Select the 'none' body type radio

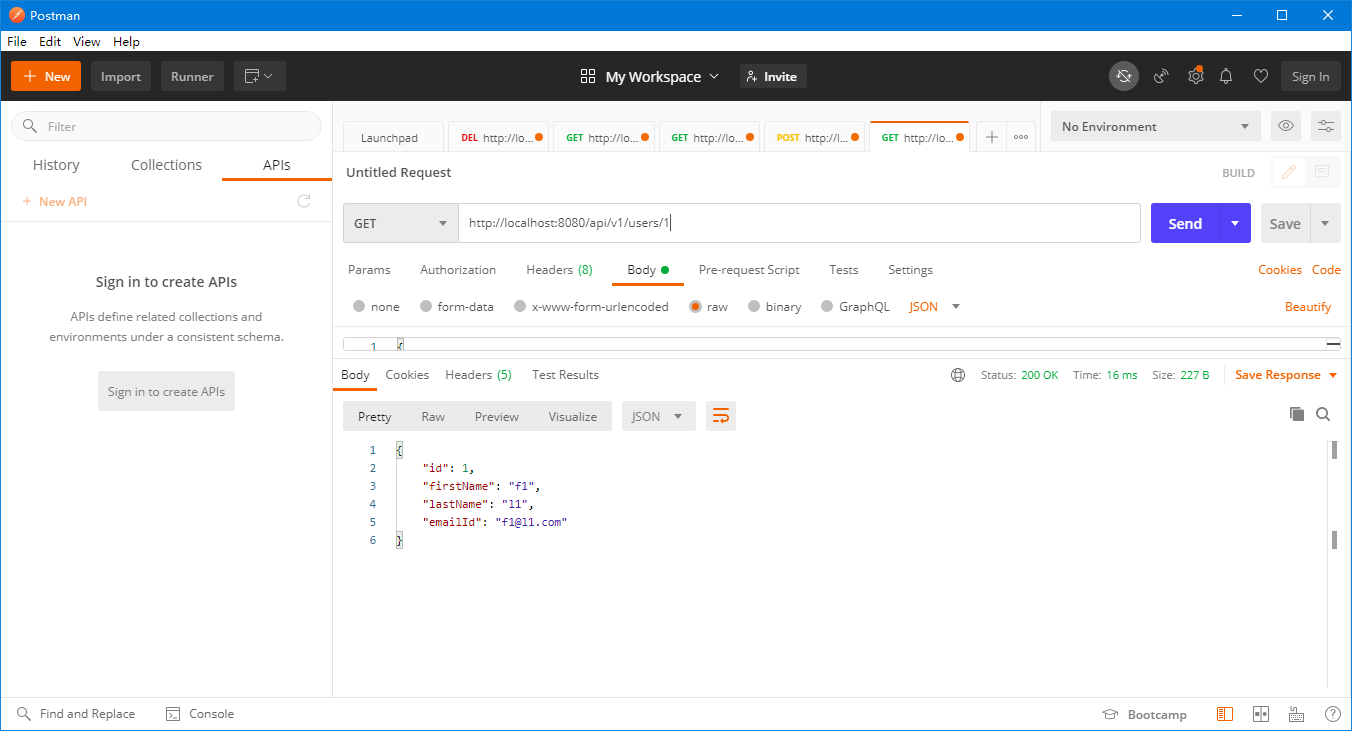pos(359,307)
